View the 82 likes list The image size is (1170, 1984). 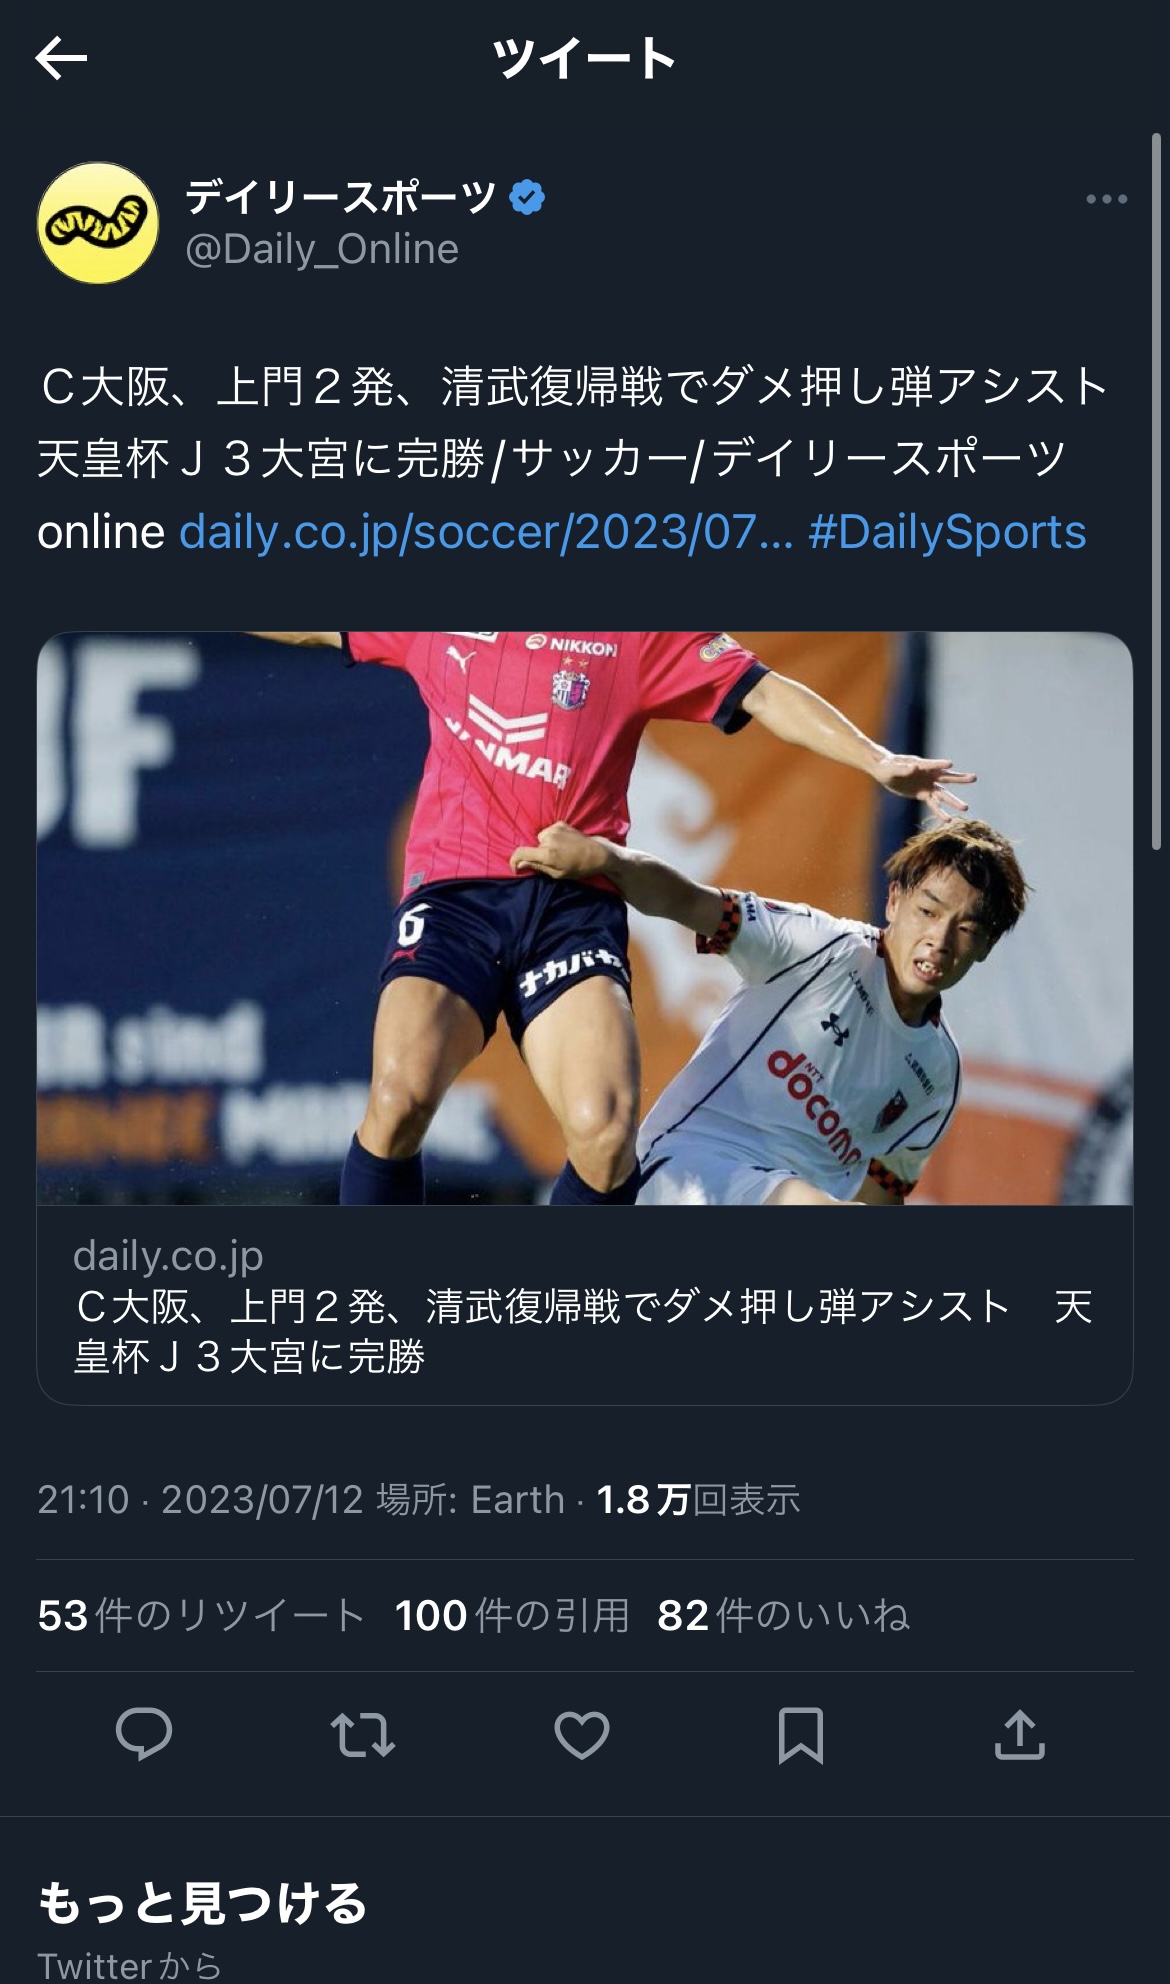(783, 1615)
